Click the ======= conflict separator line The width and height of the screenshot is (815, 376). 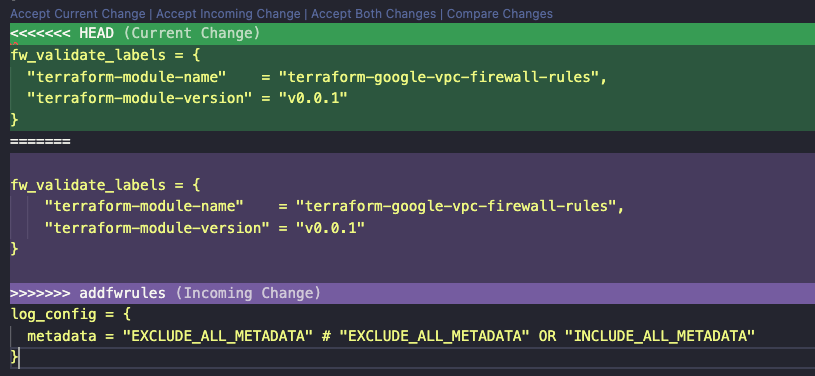(40, 141)
